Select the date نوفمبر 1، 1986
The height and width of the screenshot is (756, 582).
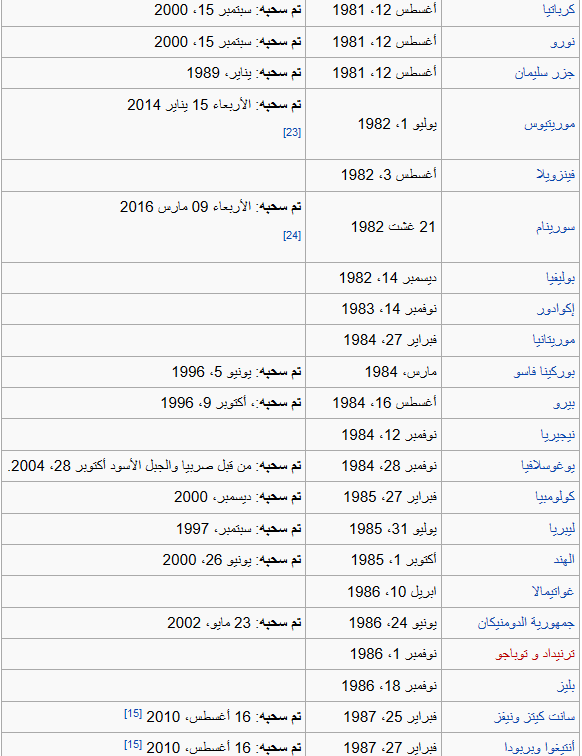pos(394,654)
